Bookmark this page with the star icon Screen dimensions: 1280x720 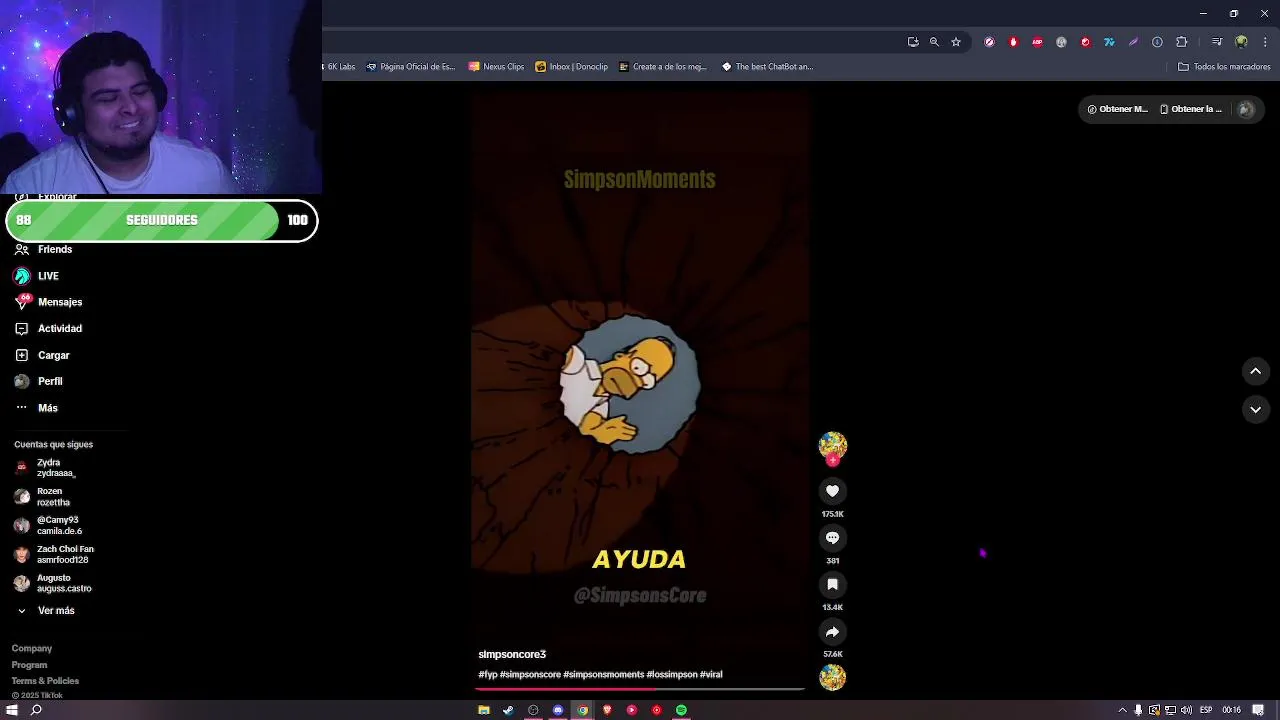[956, 42]
